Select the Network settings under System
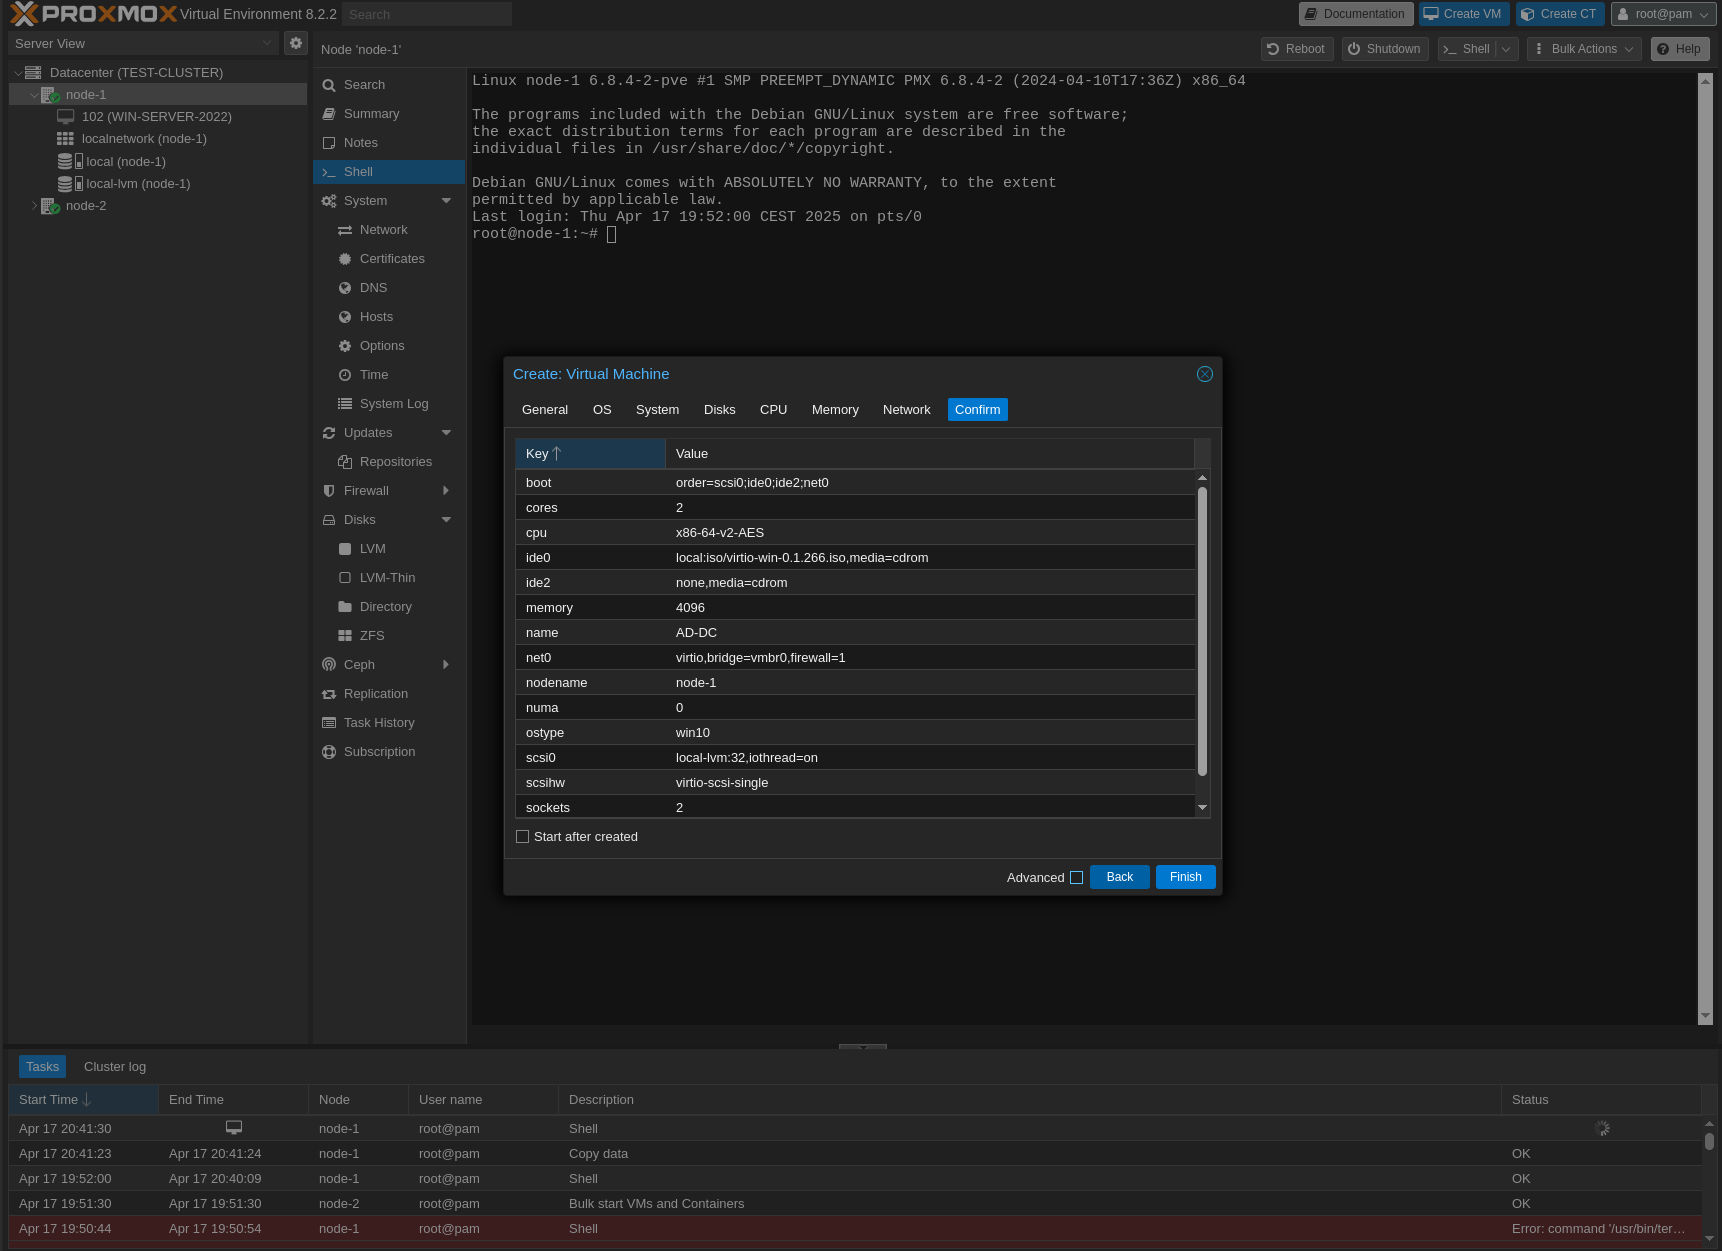 click(383, 229)
